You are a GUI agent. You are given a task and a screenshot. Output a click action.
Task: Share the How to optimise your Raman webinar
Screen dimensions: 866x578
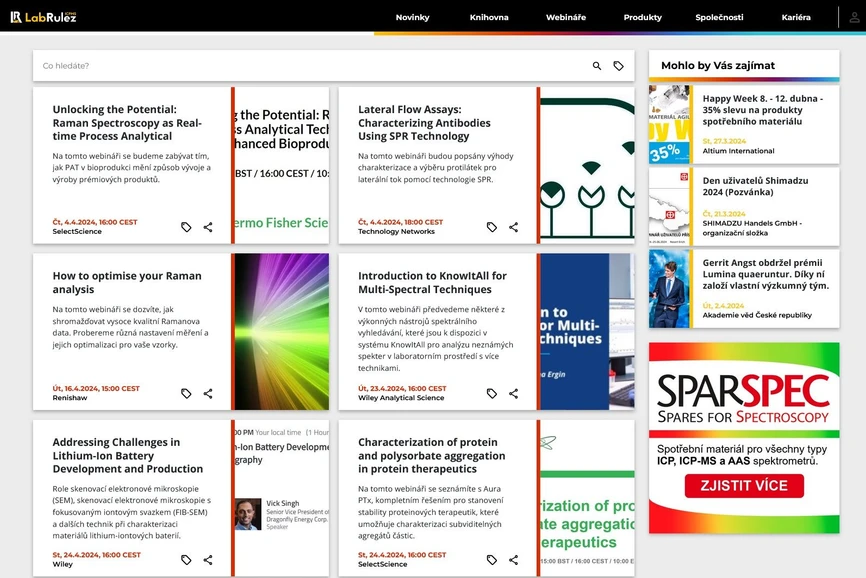[208, 394]
